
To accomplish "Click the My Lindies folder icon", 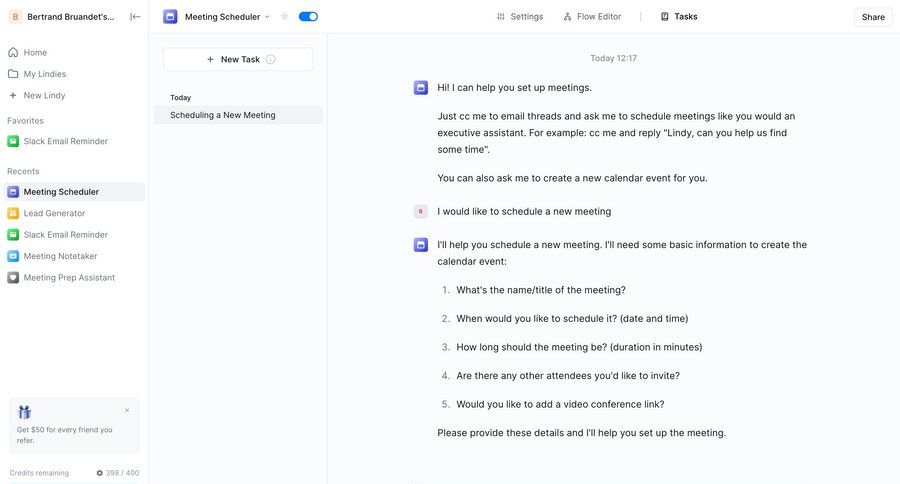I will click(x=13, y=73).
